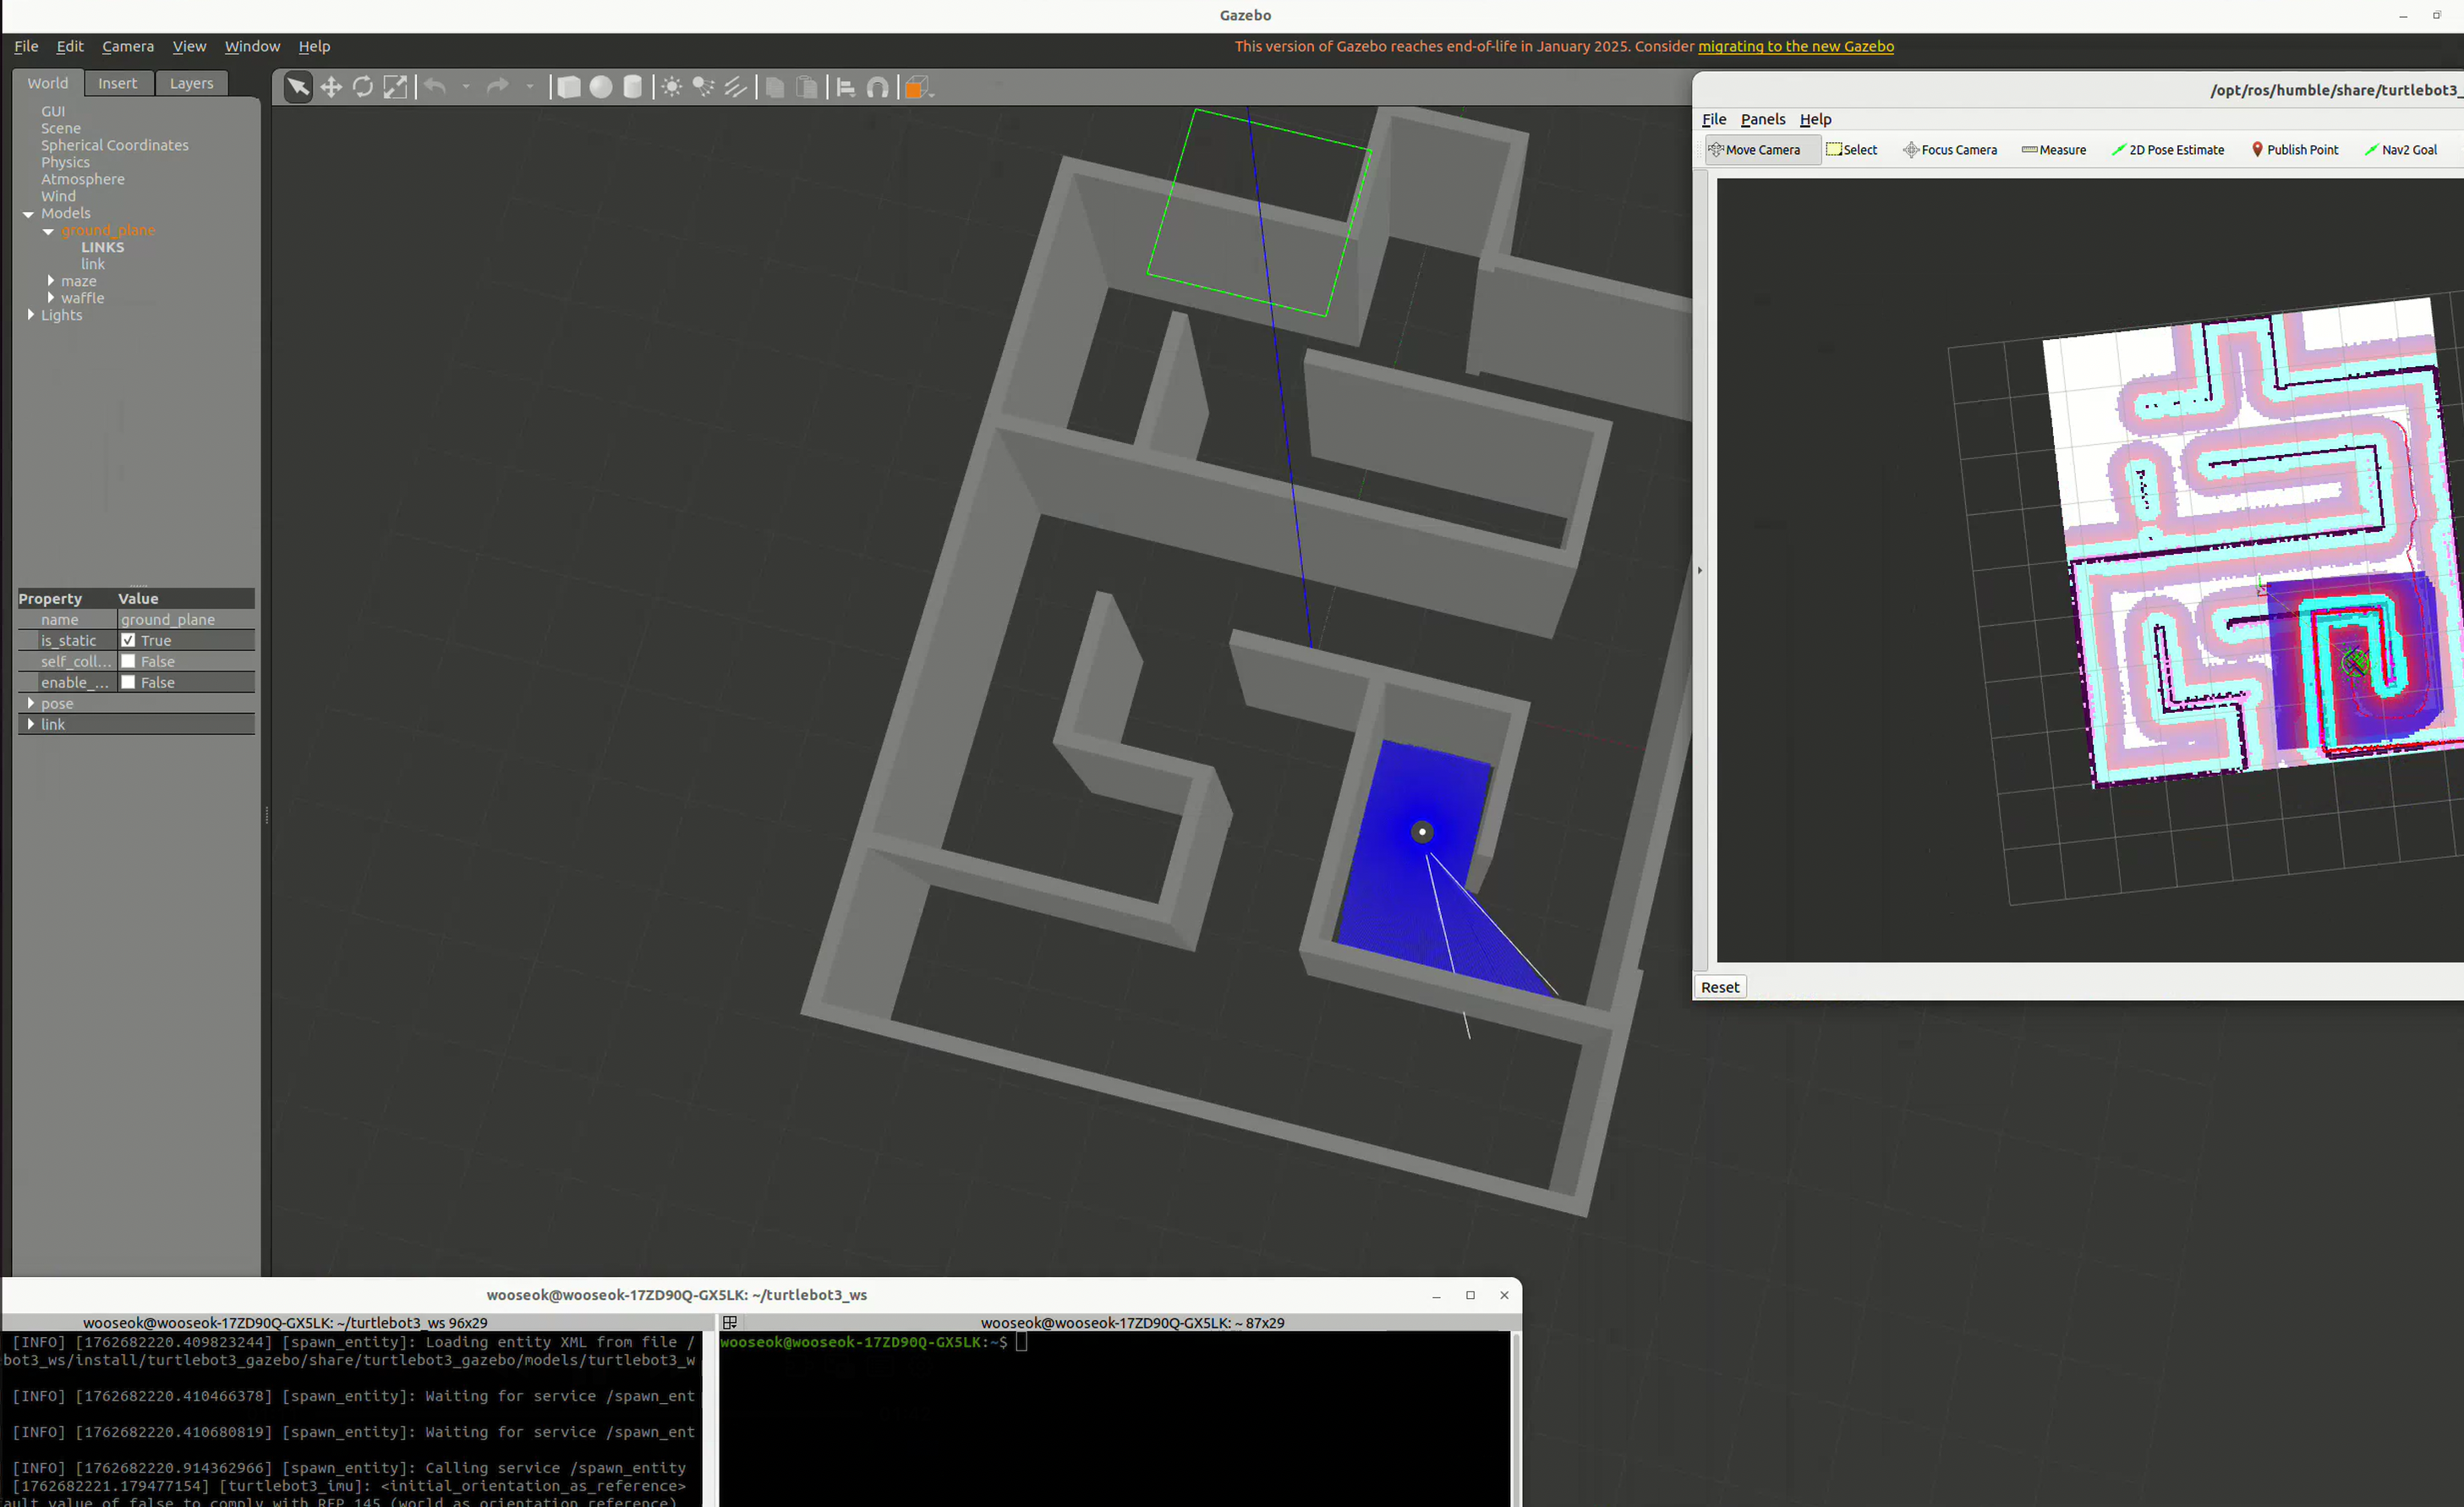Open the align tool
Screen dimensions: 2464x1507
(846, 87)
